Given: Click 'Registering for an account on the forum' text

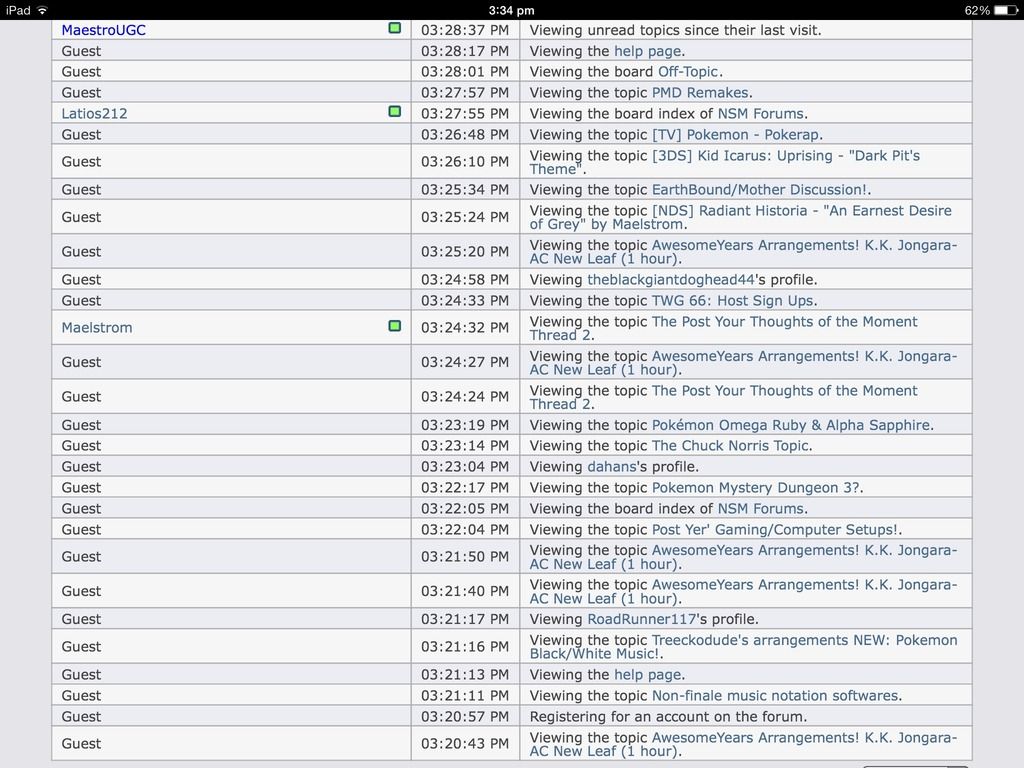Looking at the screenshot, I should pos(668,716).
